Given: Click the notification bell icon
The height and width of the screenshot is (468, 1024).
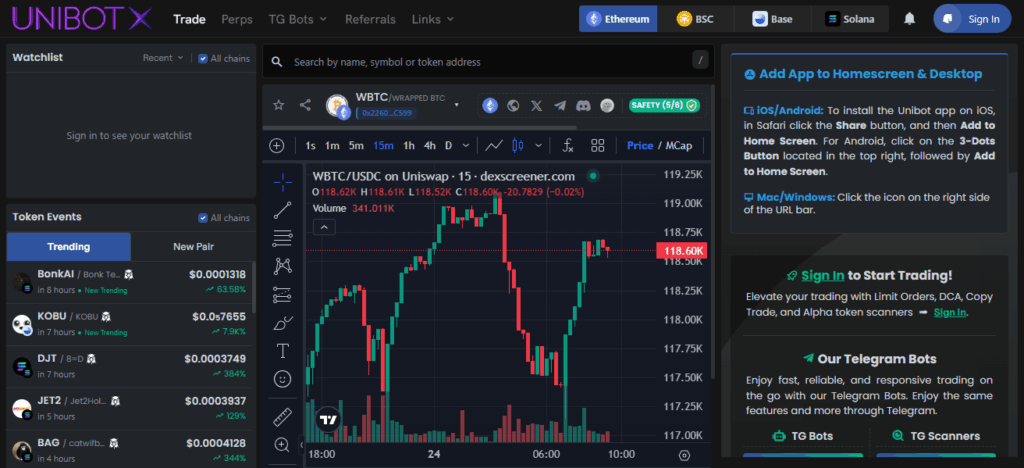Looking at the screenshot, I should [910, 19].
